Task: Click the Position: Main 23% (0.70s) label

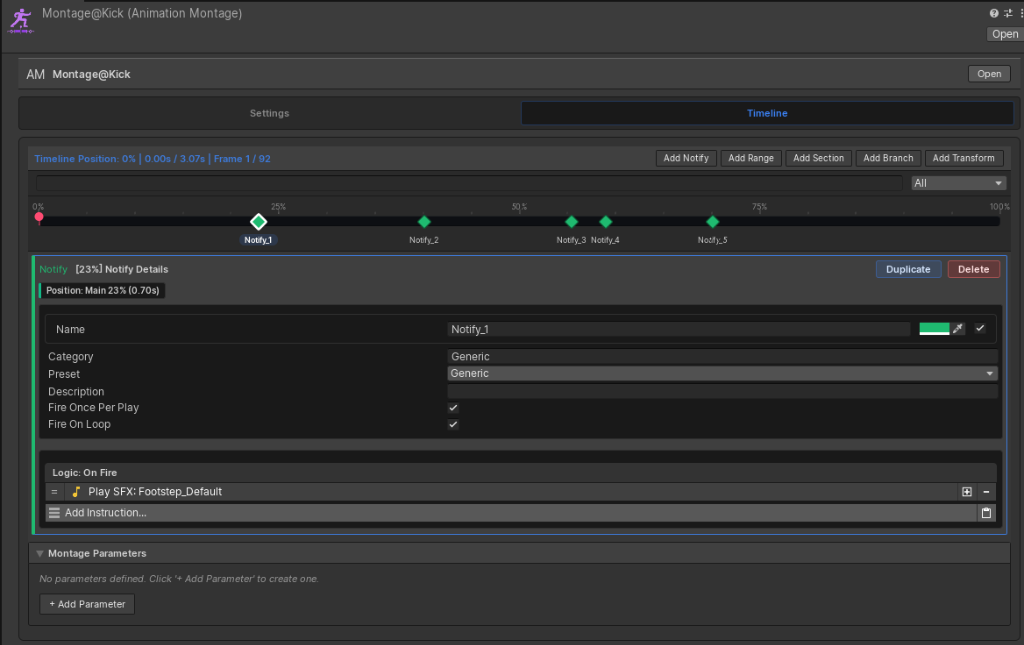Action: pos(103,291)
